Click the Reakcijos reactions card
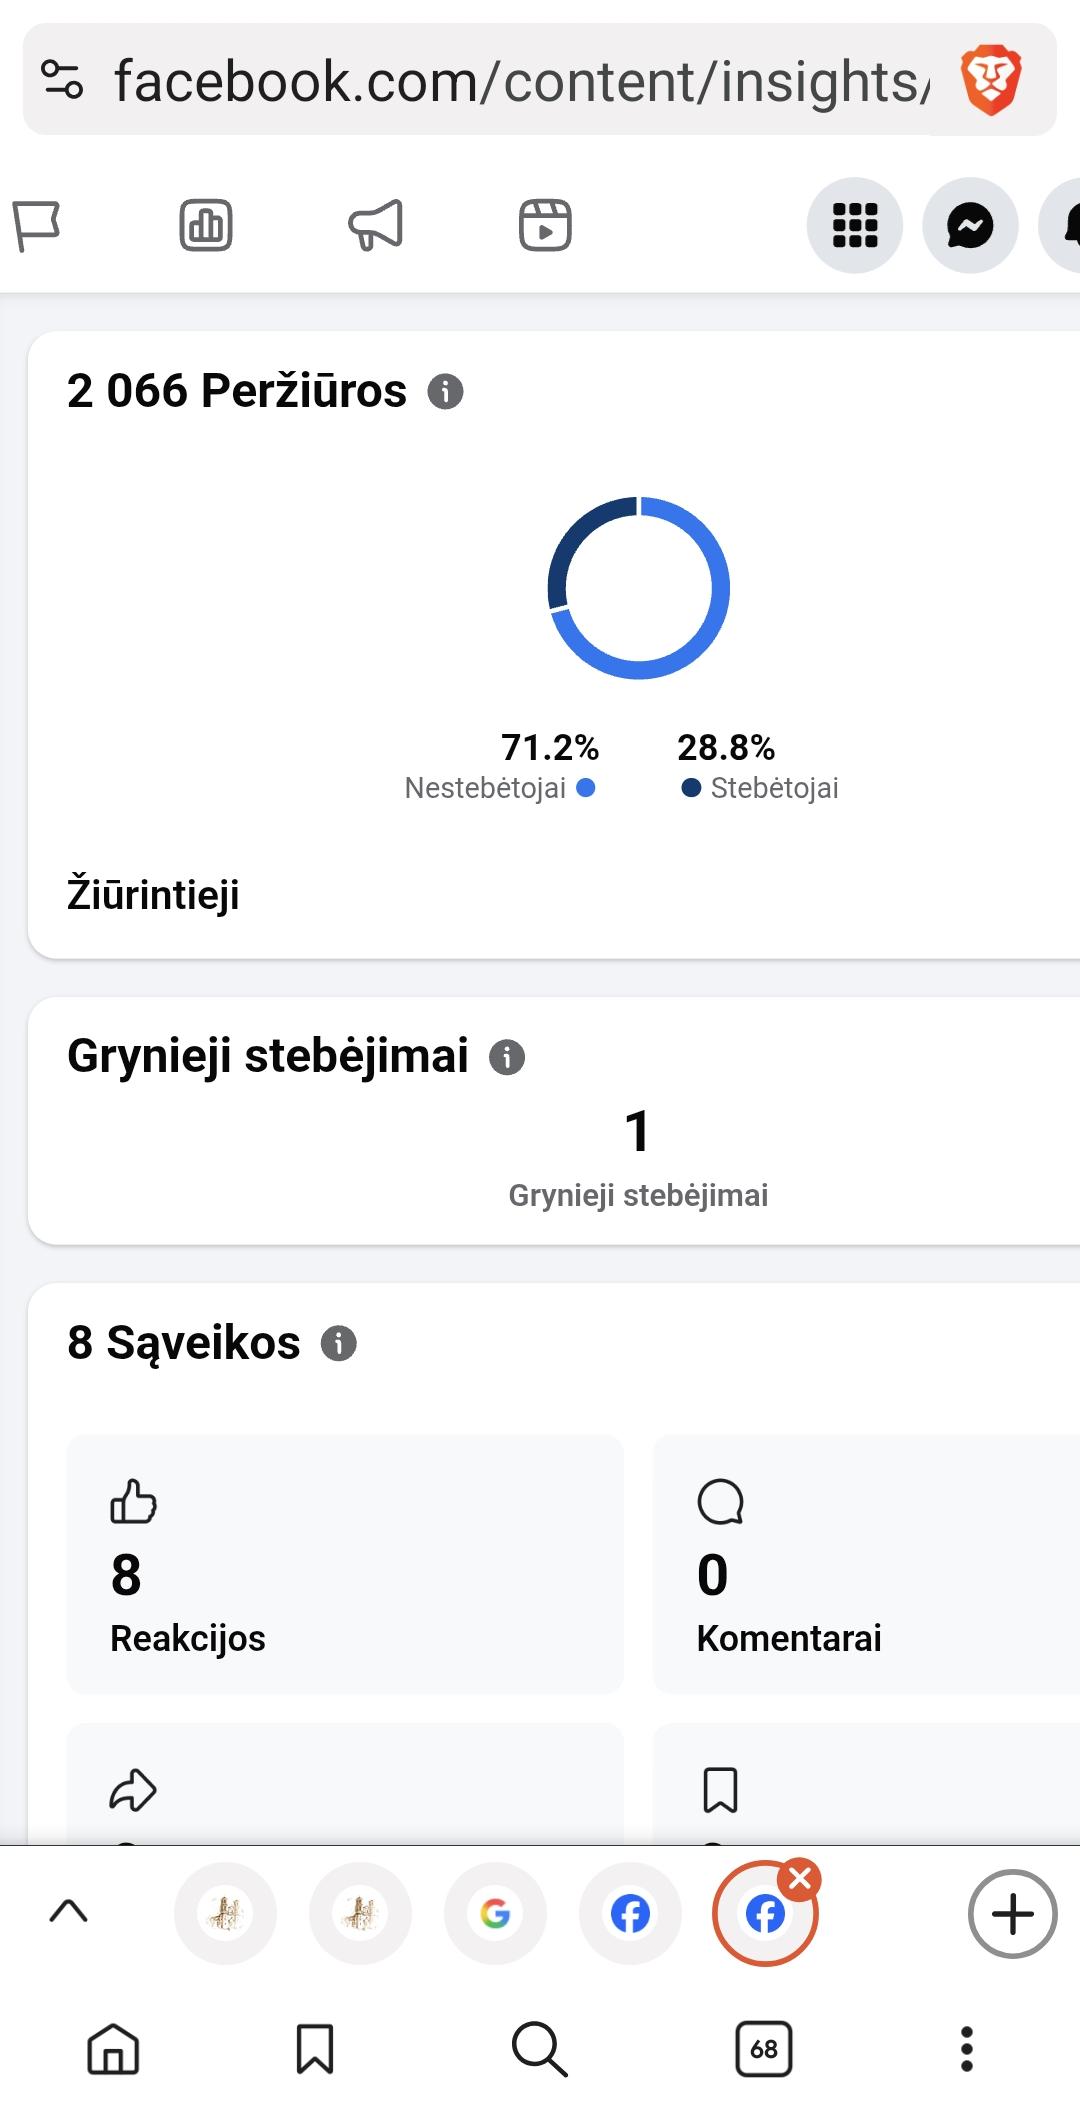Viewport: 1080px width, 2116px height. 345,1564
